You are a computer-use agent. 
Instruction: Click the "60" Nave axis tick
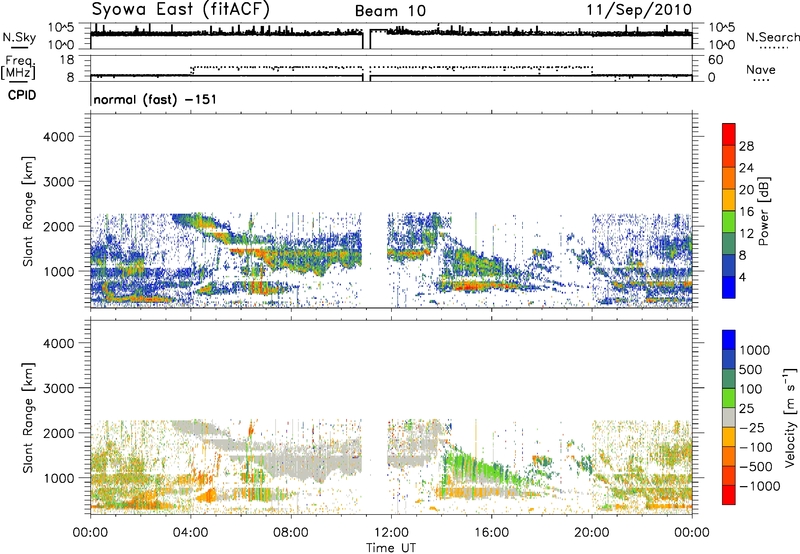coord(715,60)
